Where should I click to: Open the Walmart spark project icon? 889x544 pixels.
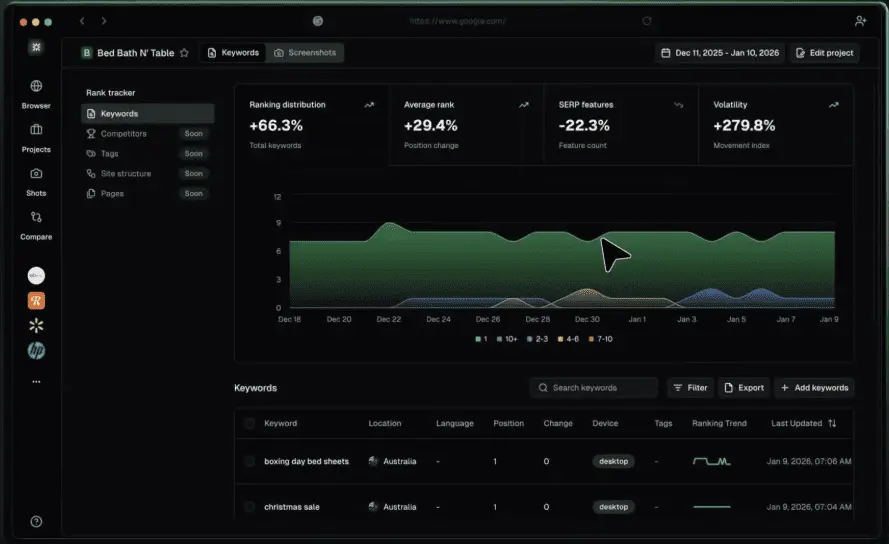(x=36, y=326)
